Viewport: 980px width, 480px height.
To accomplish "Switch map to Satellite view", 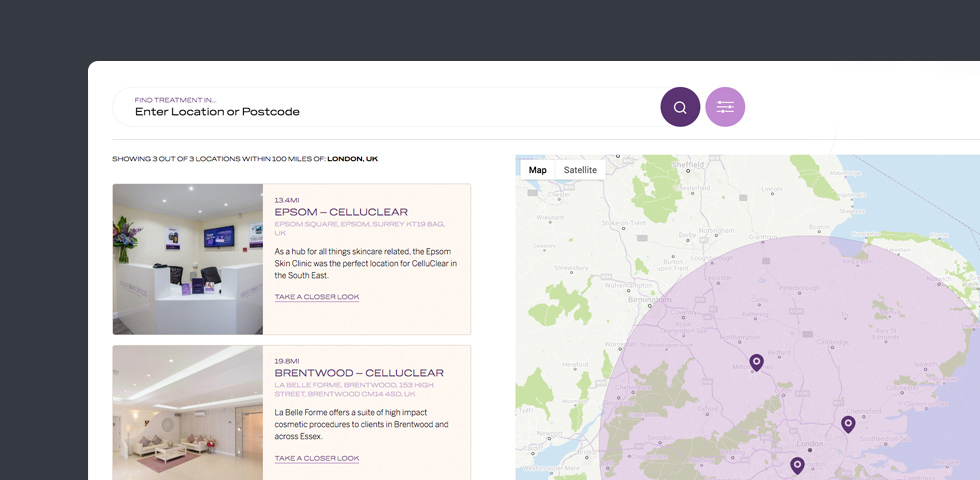I will pos(580,170).
